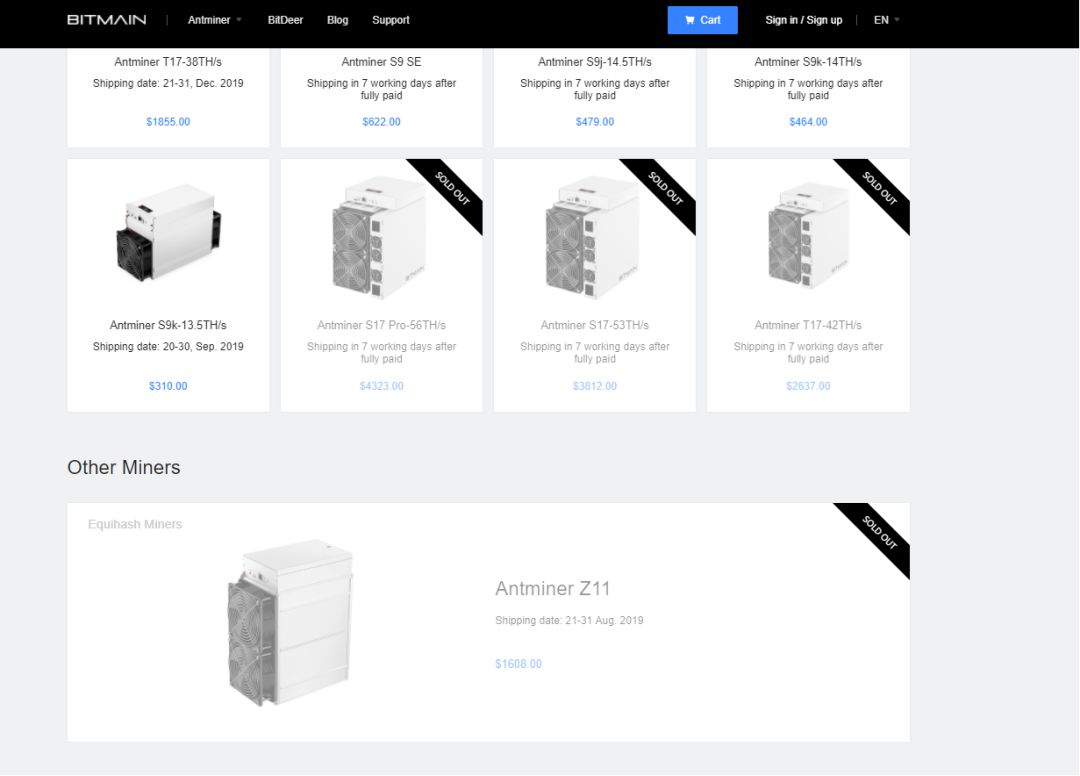Open Antminer S9 SE product title
The height and width of the screenshot is (776, 1080).
pos(382,62)
